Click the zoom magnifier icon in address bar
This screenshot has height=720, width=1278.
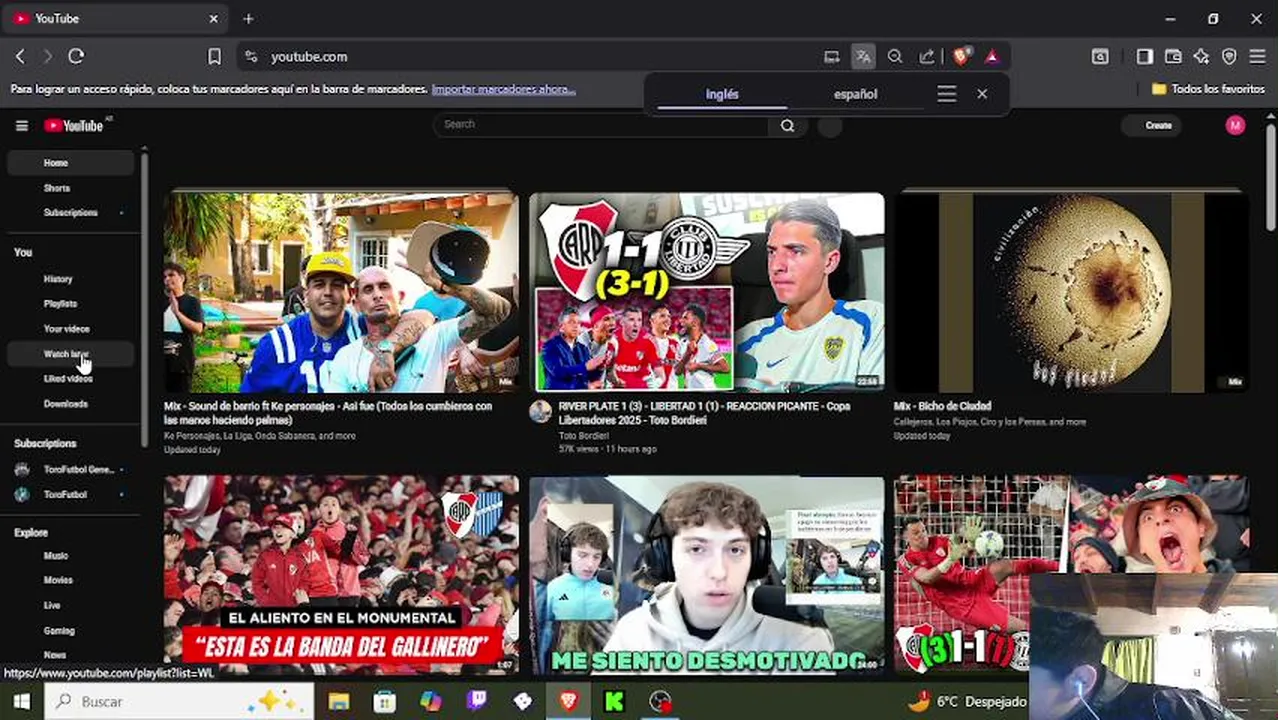(895, 57)
